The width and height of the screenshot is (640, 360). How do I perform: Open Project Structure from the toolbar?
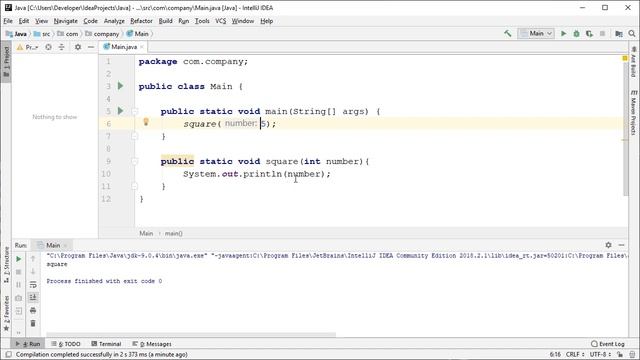[619, 33]
